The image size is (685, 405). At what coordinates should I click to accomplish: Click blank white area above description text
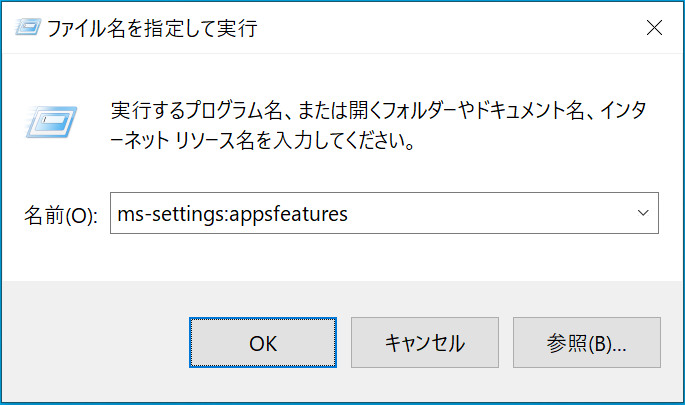tap(342, 74)
